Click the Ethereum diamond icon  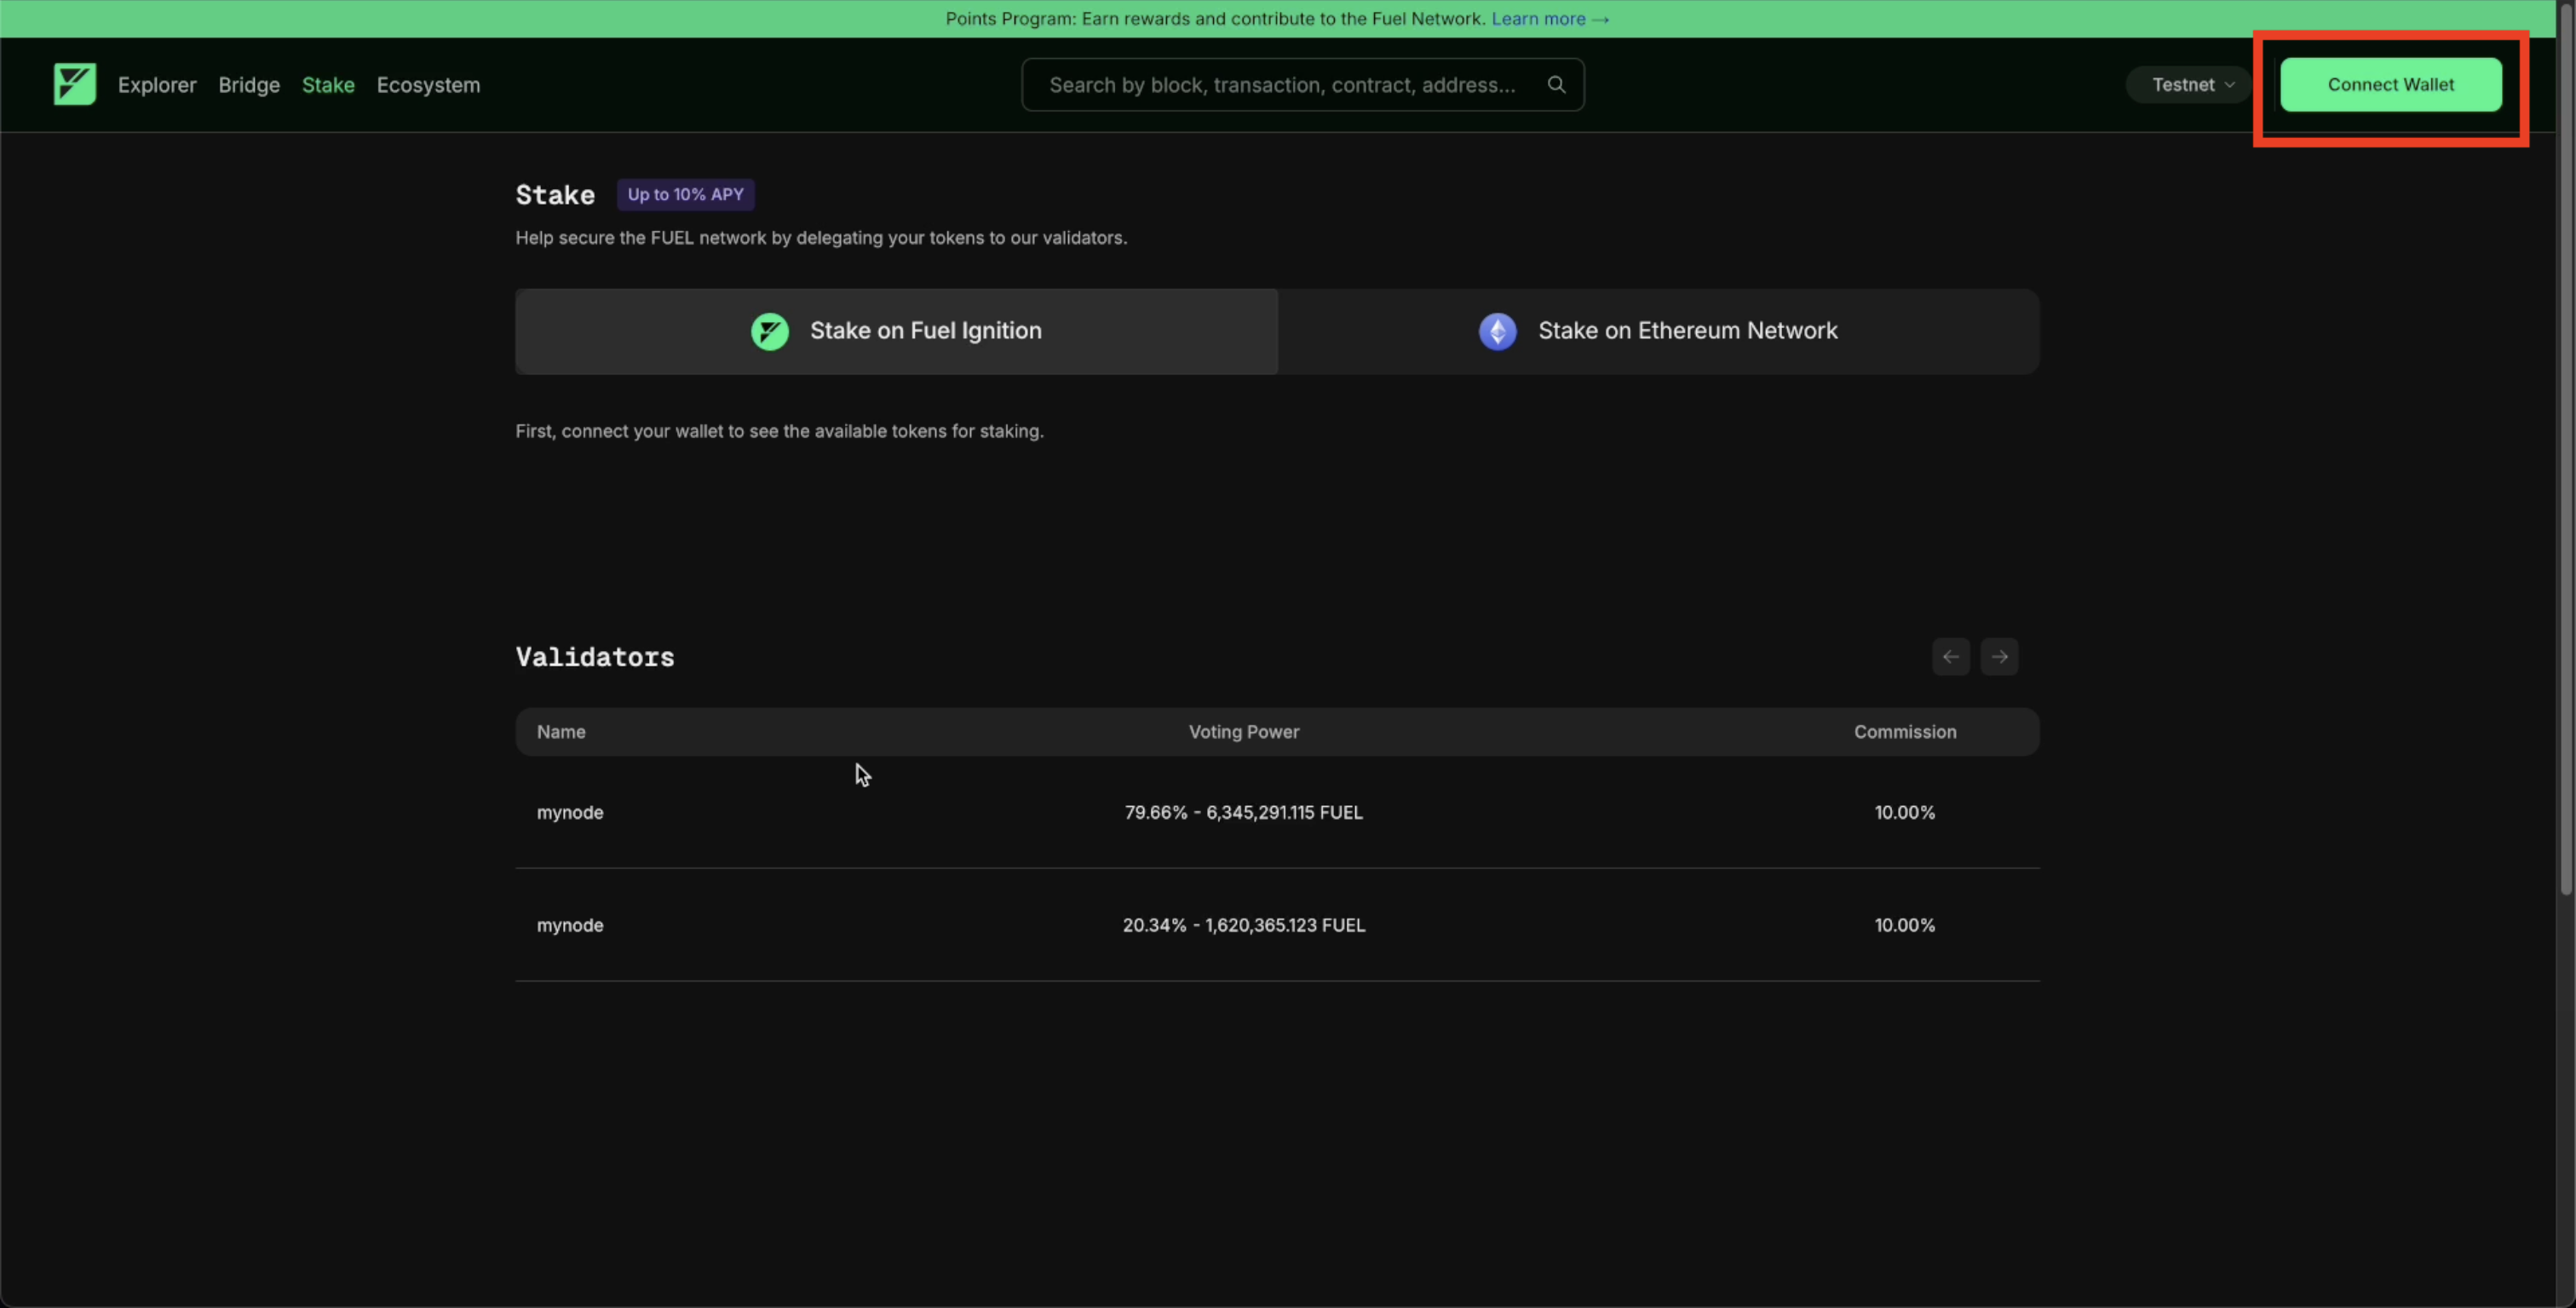pyautogui.click(x=1497, y=331)
